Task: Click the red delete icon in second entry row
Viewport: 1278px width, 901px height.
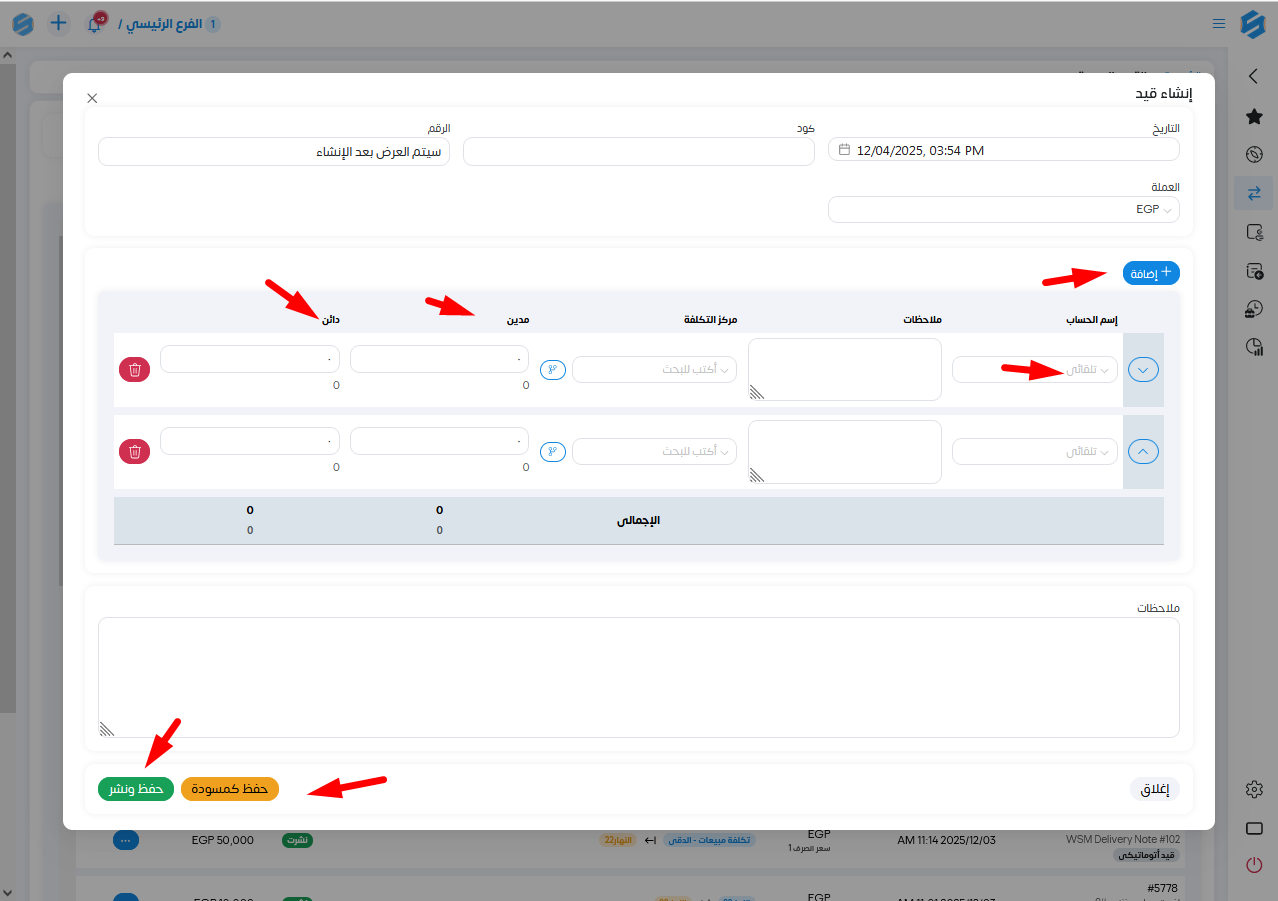Action: tap(134, 451)
